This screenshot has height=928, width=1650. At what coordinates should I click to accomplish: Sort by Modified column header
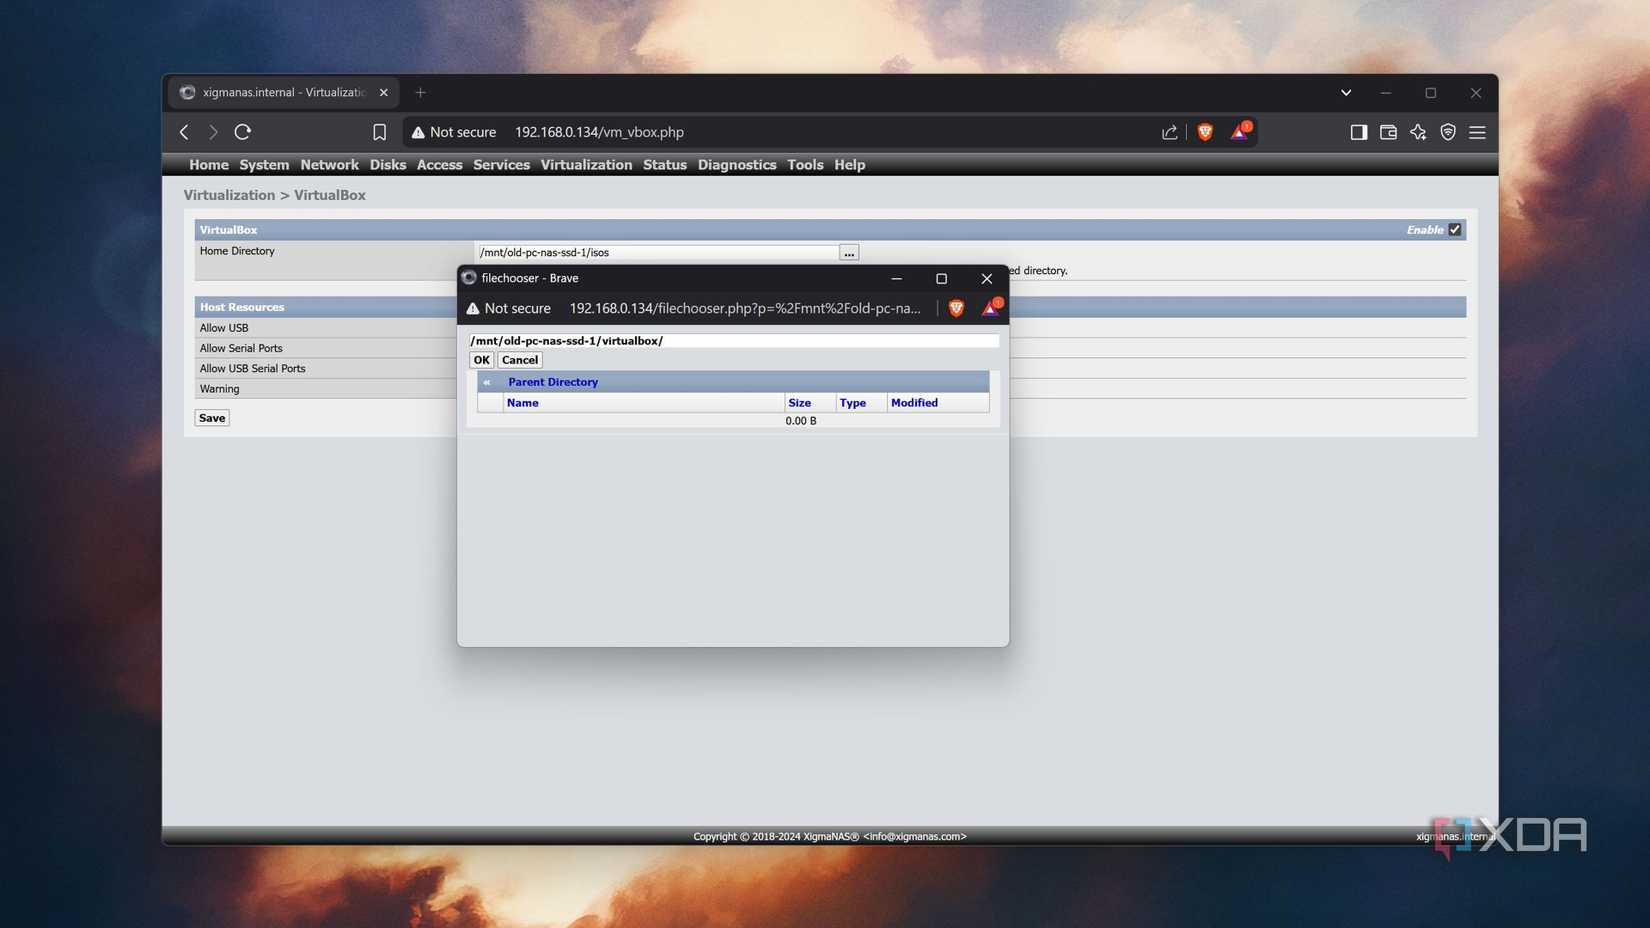pyautogui.click(x=914, y=403)
